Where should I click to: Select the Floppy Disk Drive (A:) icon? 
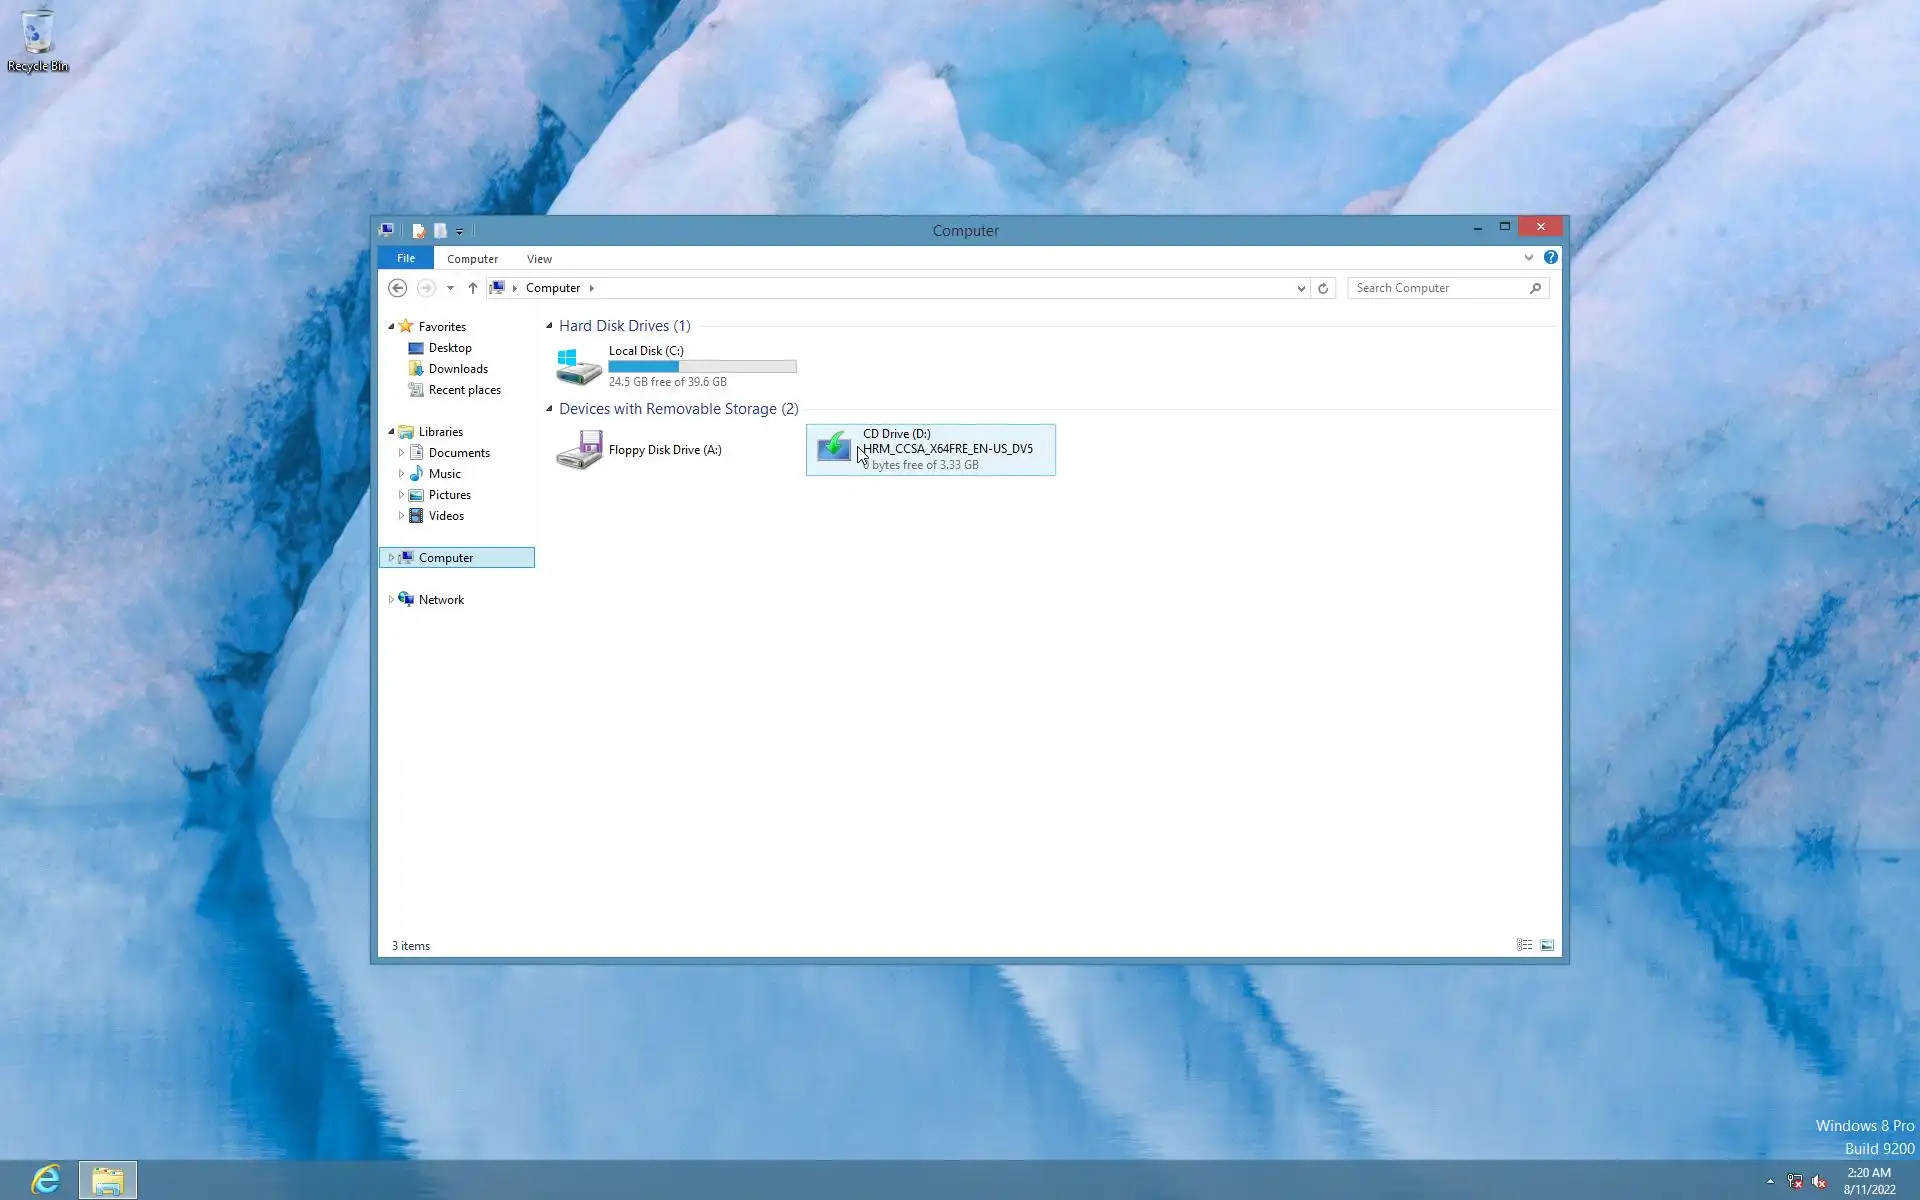point(579,450)
